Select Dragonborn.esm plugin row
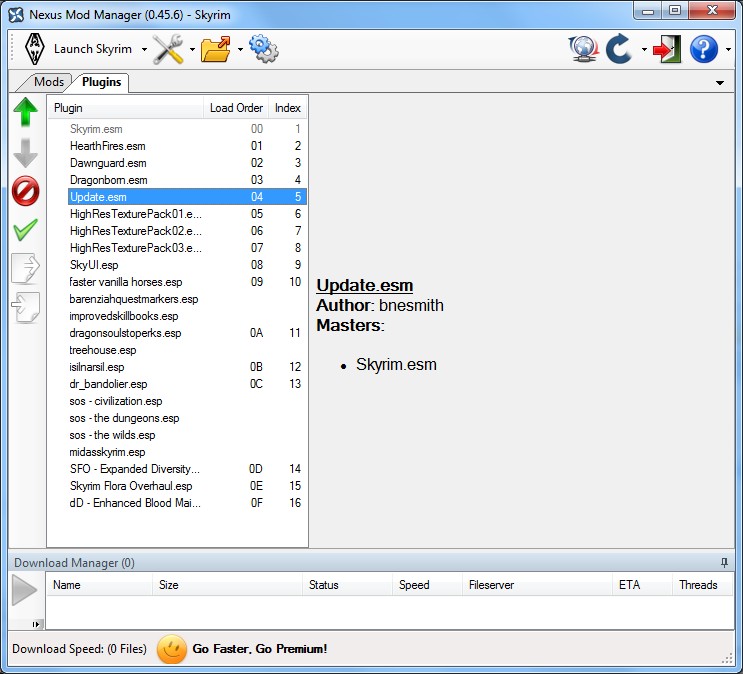This screenshot has width=743, height=674. (187, 180)
